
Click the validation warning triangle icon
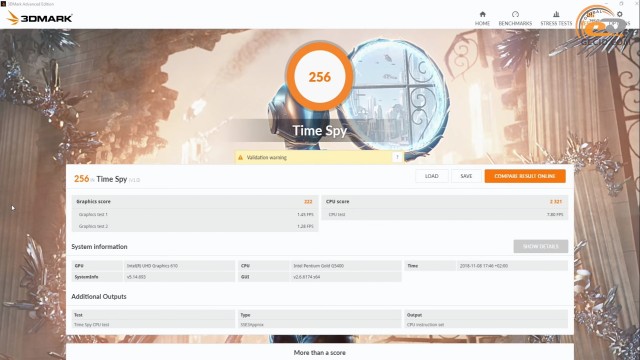(x=240, y=158)
